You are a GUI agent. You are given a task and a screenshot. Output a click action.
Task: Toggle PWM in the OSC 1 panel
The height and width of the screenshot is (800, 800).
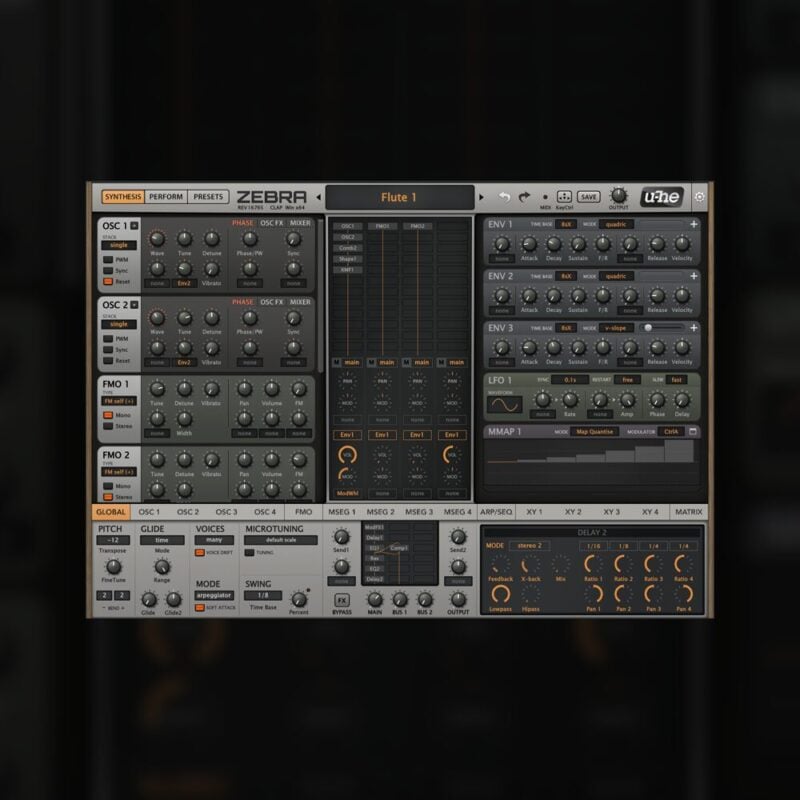(x=108, y=260)
